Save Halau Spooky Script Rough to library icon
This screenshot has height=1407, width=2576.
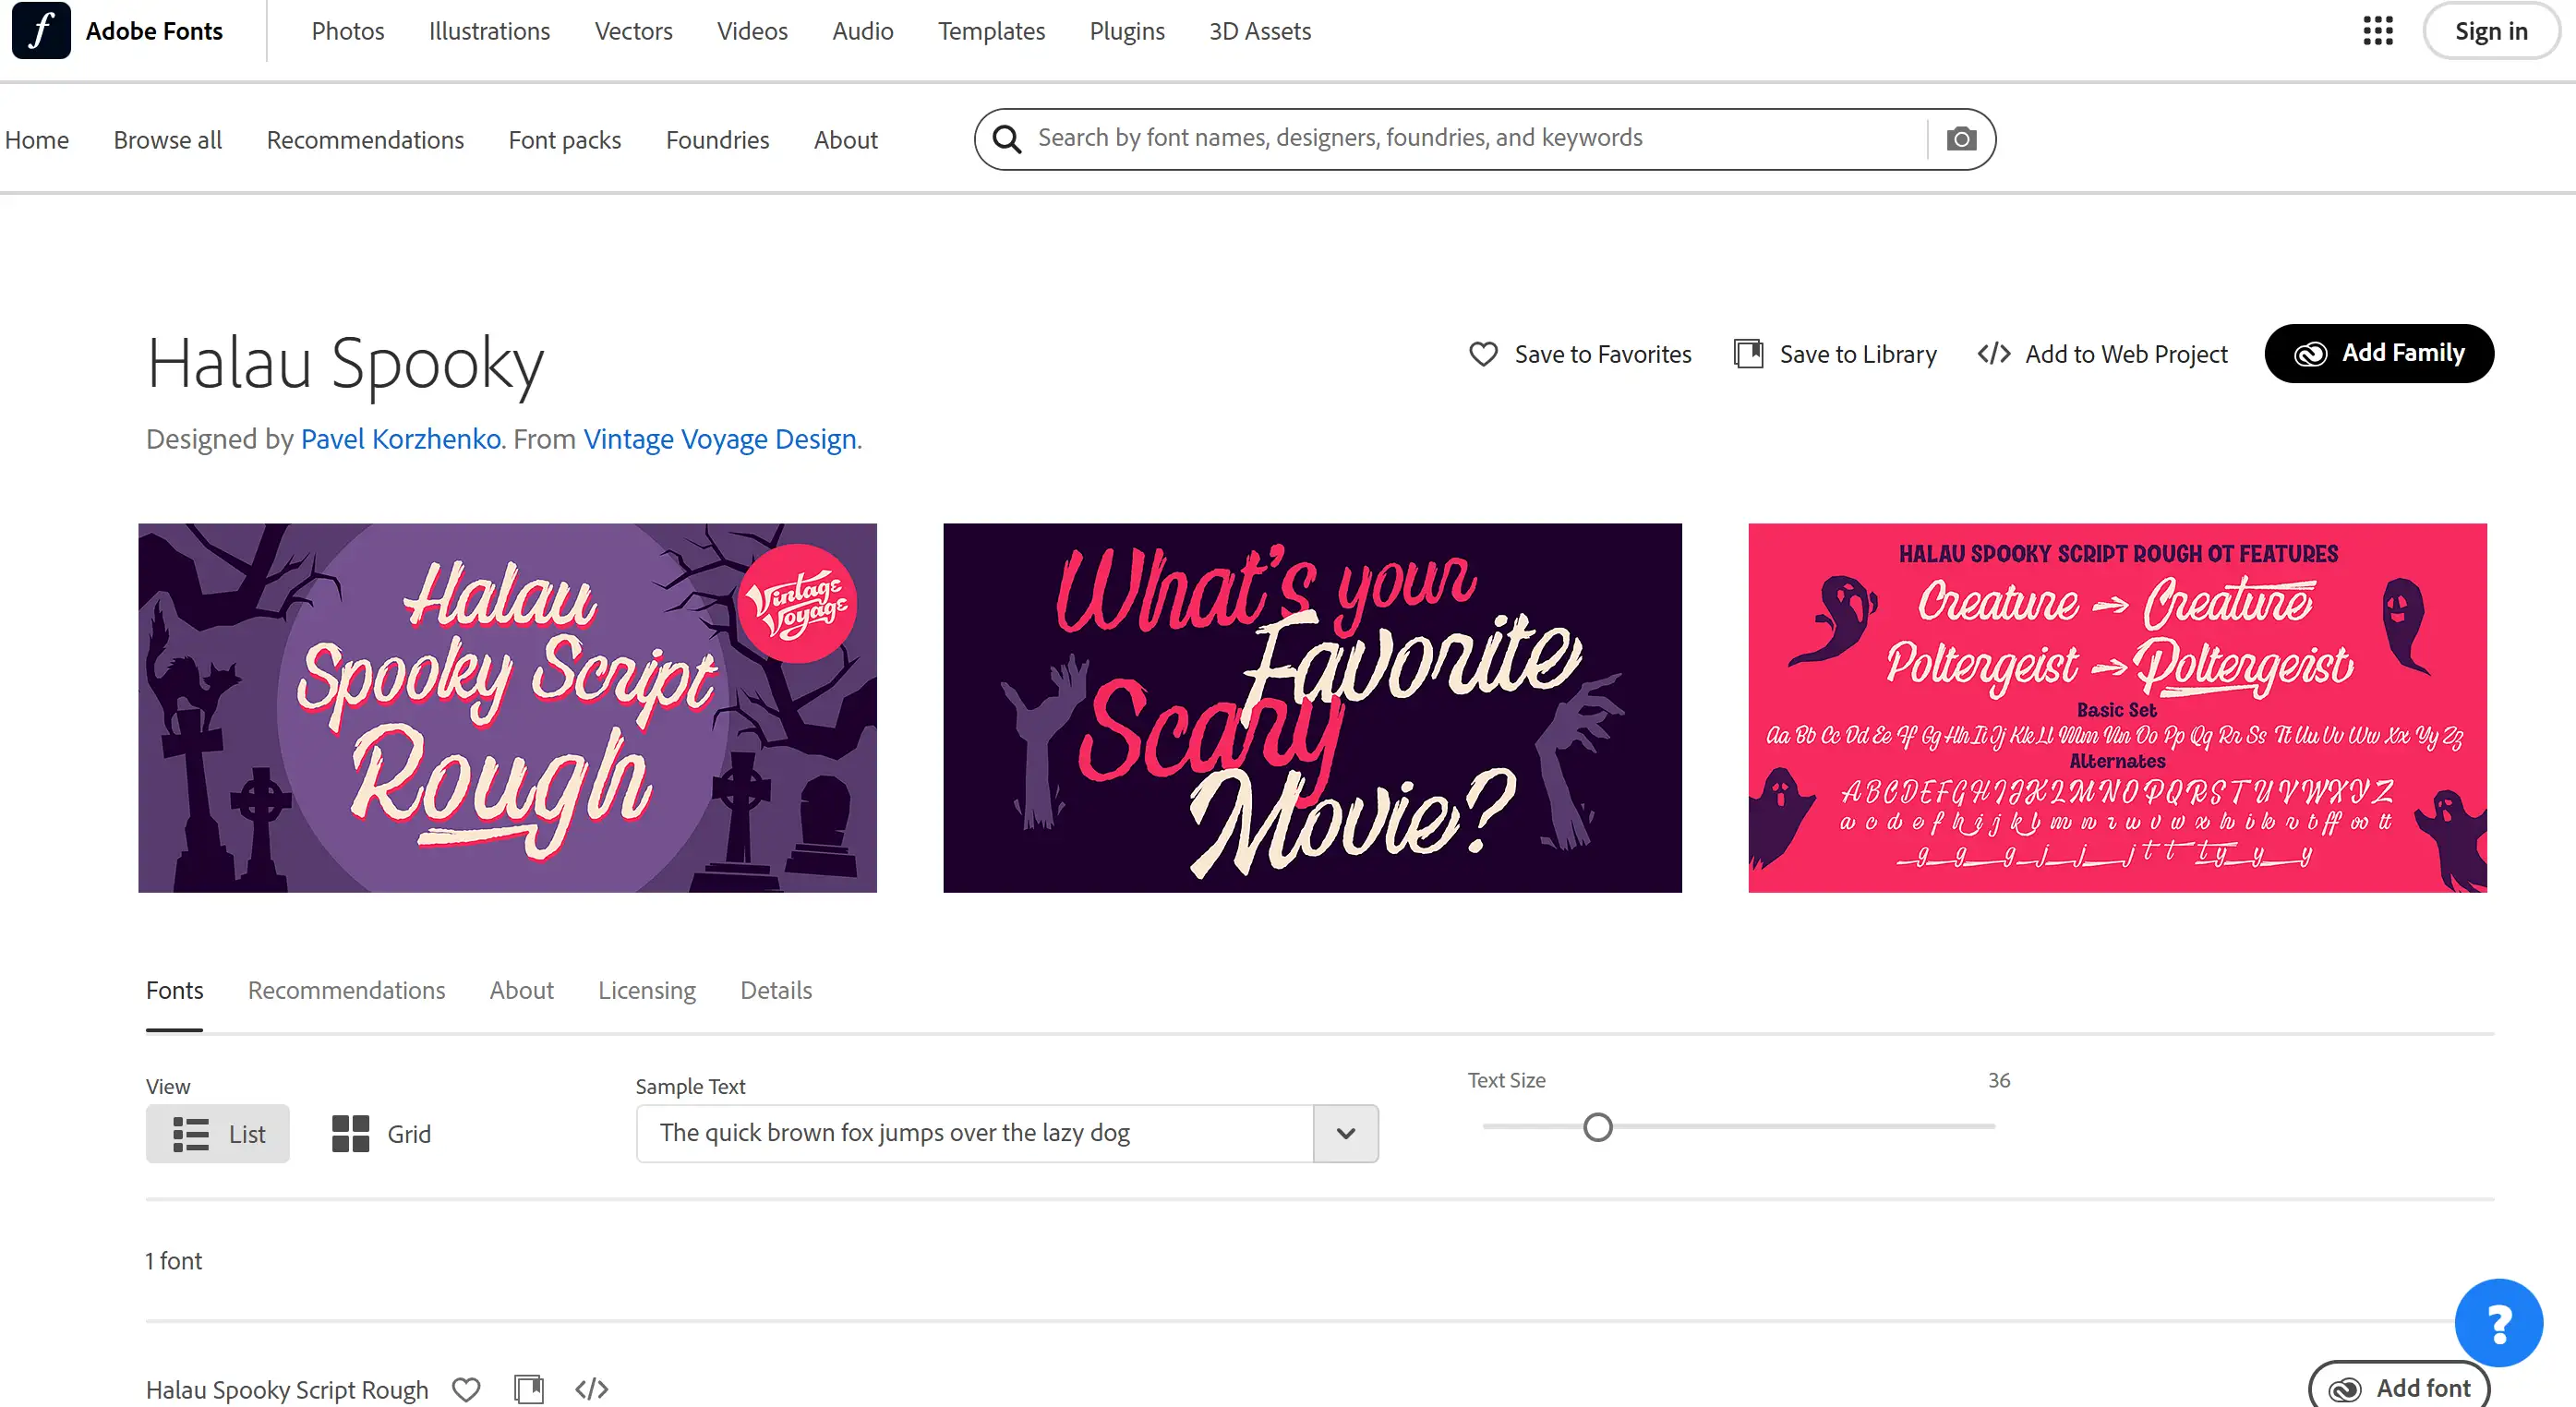click(x=529, y=1389)
